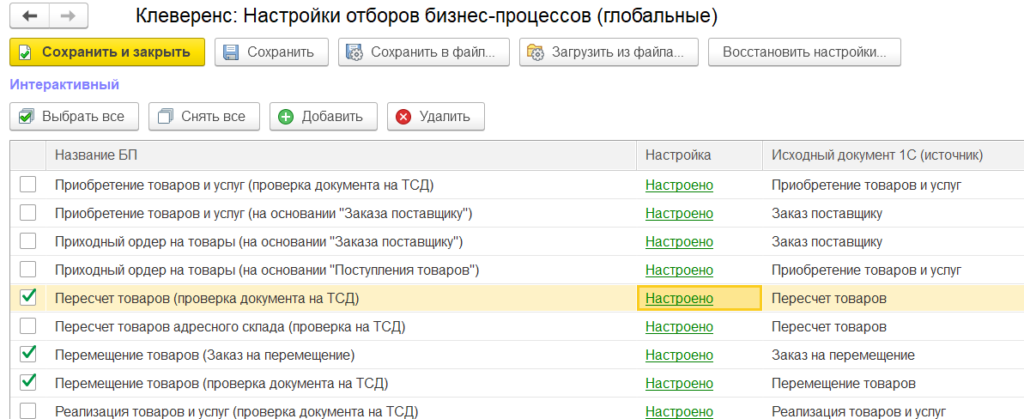
Task: Enable checkbox for Пересчет товаров адресного склада
Action: [28, 326]
